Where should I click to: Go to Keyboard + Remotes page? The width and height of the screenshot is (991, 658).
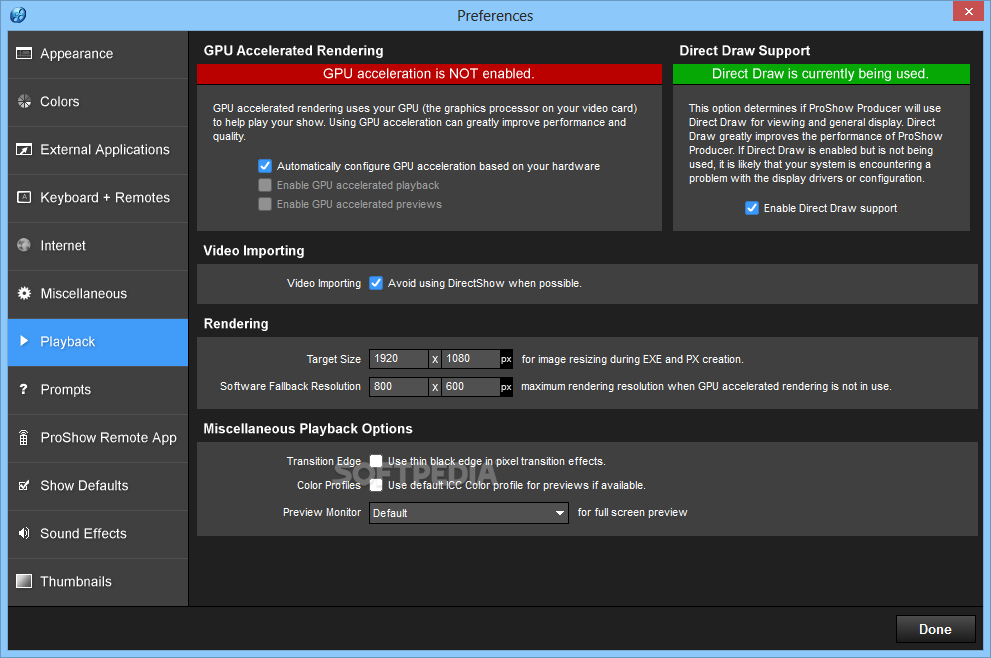(98, 198)
